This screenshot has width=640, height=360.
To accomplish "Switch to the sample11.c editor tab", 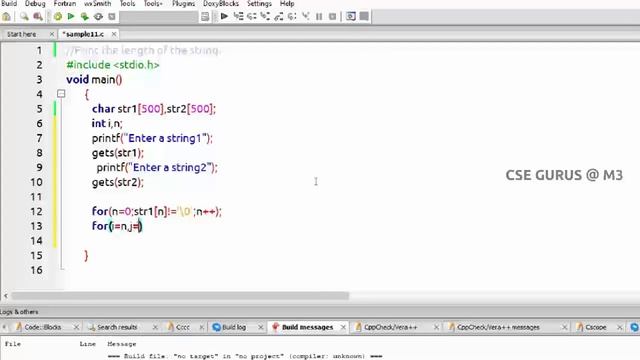I will pos(83,34).
